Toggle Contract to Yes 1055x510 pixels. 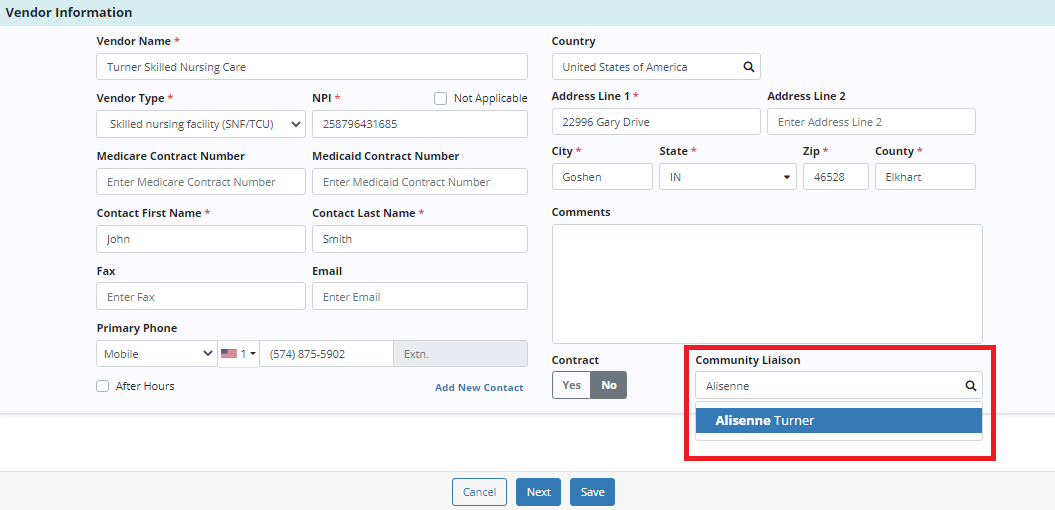(x=571, y=385)
